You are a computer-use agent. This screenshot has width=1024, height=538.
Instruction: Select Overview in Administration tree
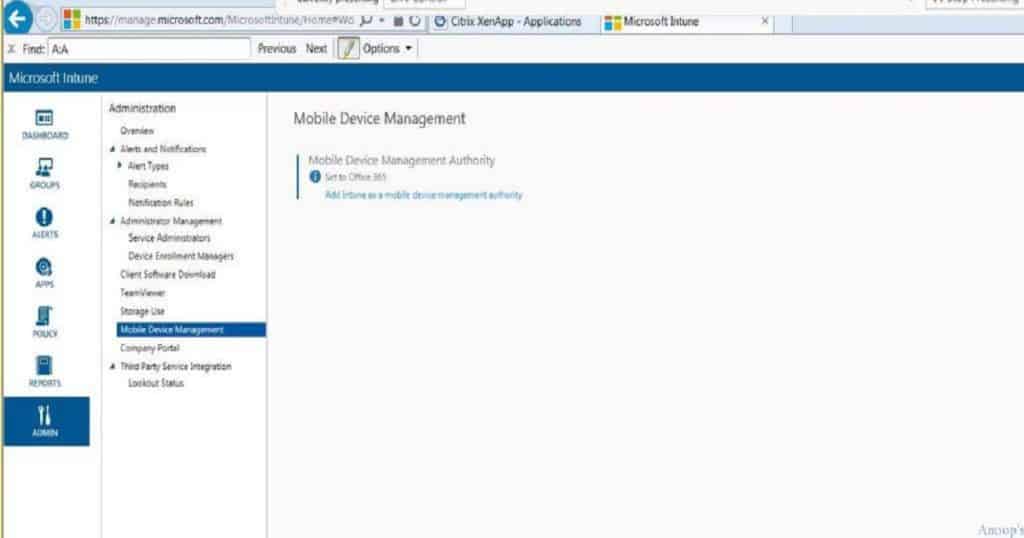(137, 131)
